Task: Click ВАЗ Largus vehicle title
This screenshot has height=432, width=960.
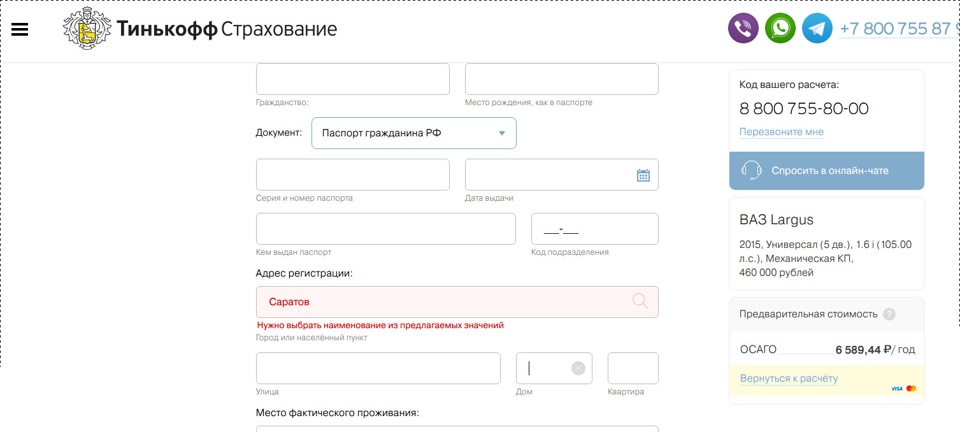Action: [776, 220]
